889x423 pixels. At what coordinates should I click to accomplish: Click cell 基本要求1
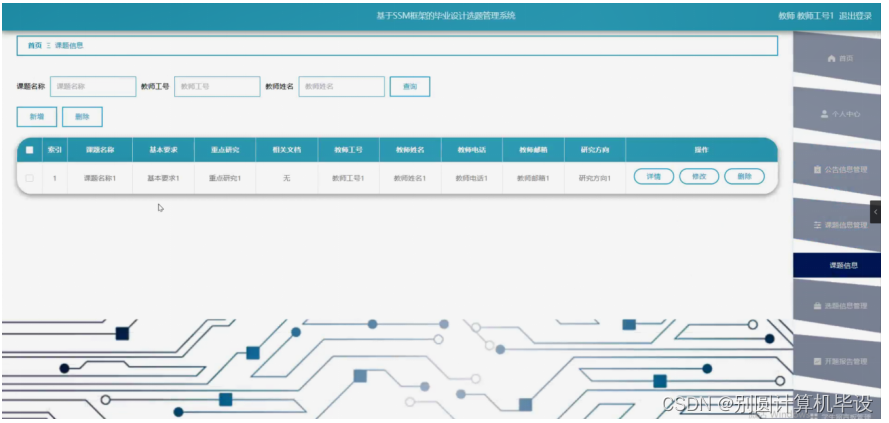(x=163, y=178)
